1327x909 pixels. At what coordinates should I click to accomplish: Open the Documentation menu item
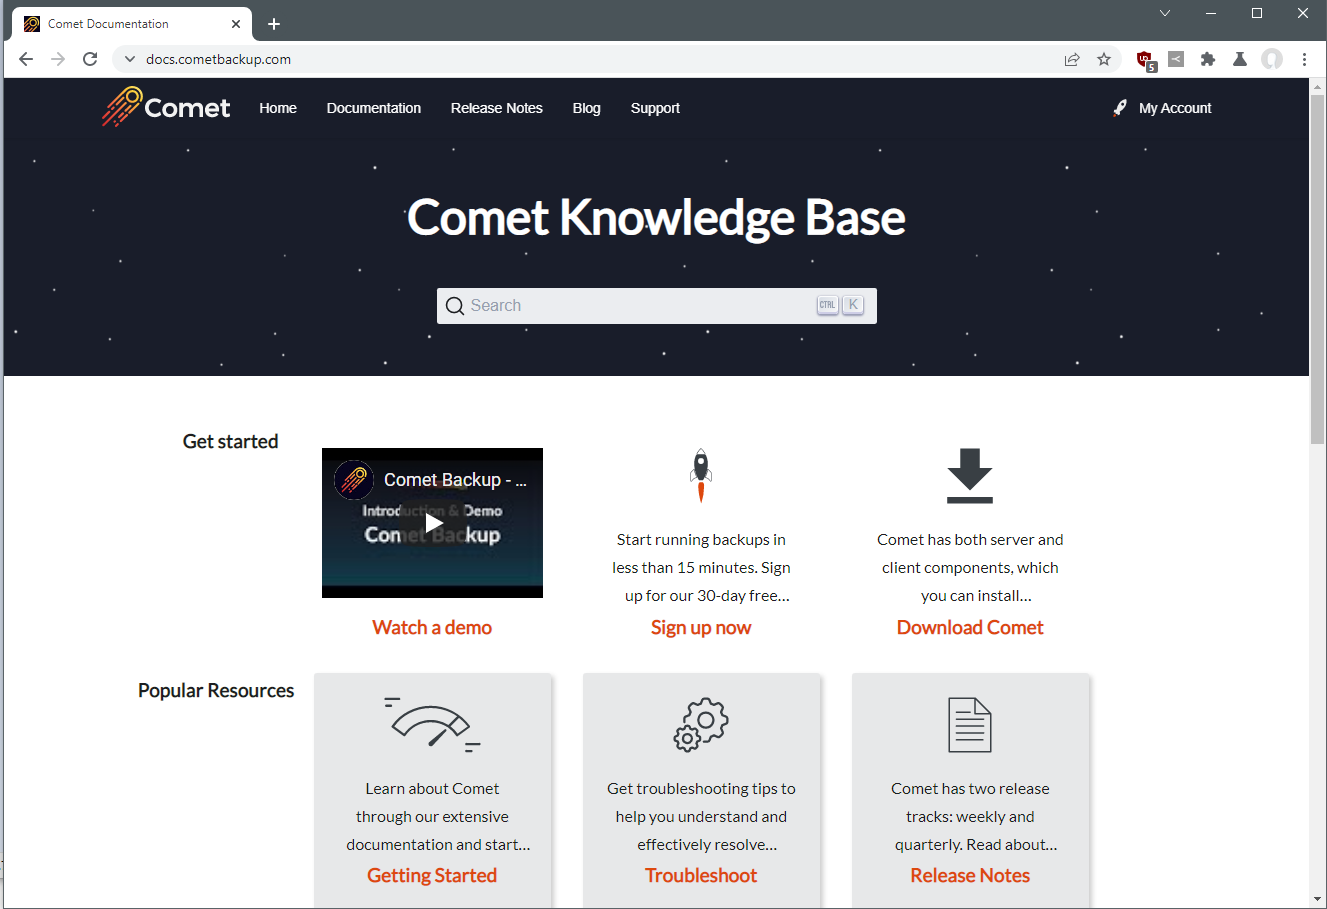coord(373,108)
